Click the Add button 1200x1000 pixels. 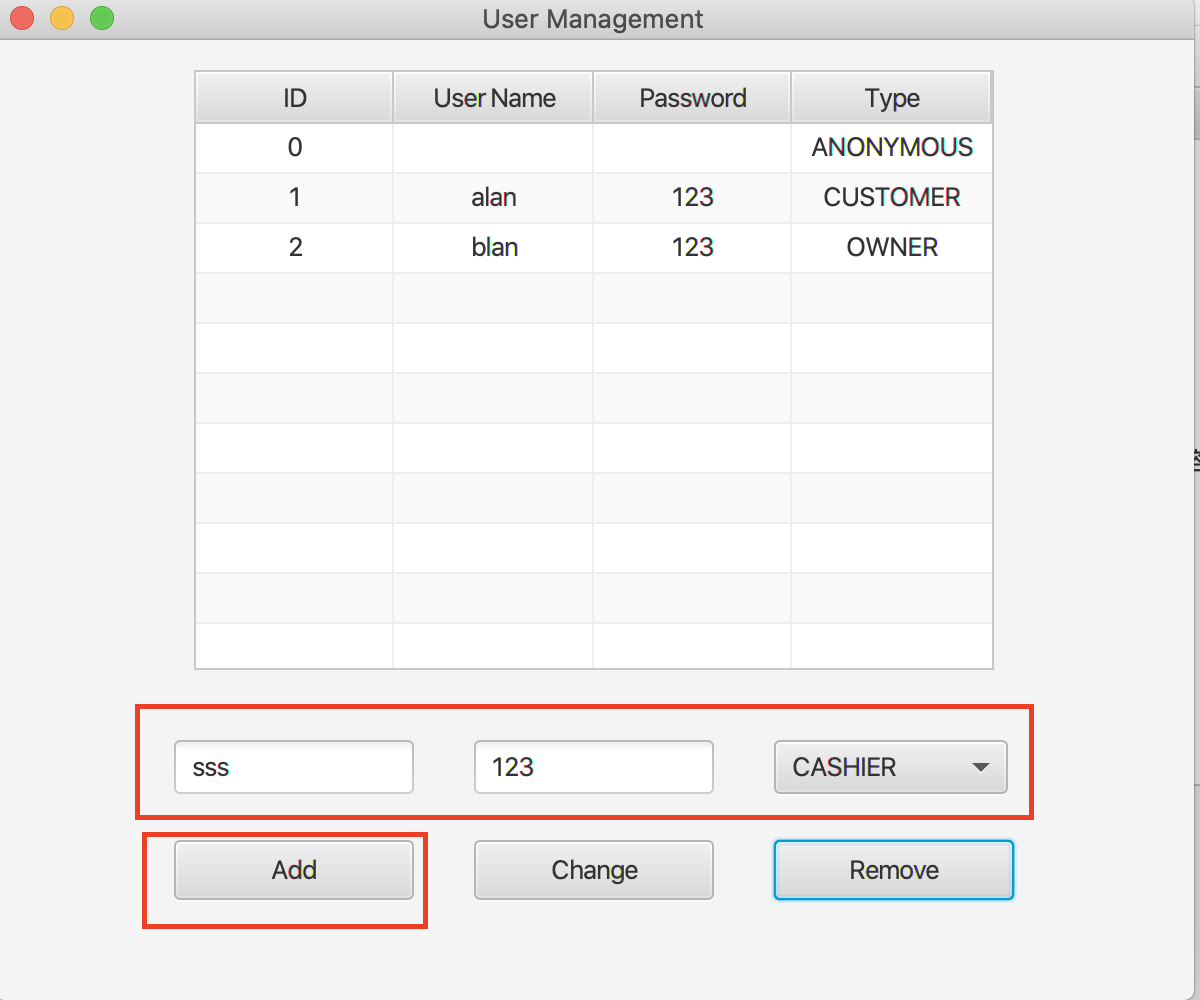pos(293,870)
